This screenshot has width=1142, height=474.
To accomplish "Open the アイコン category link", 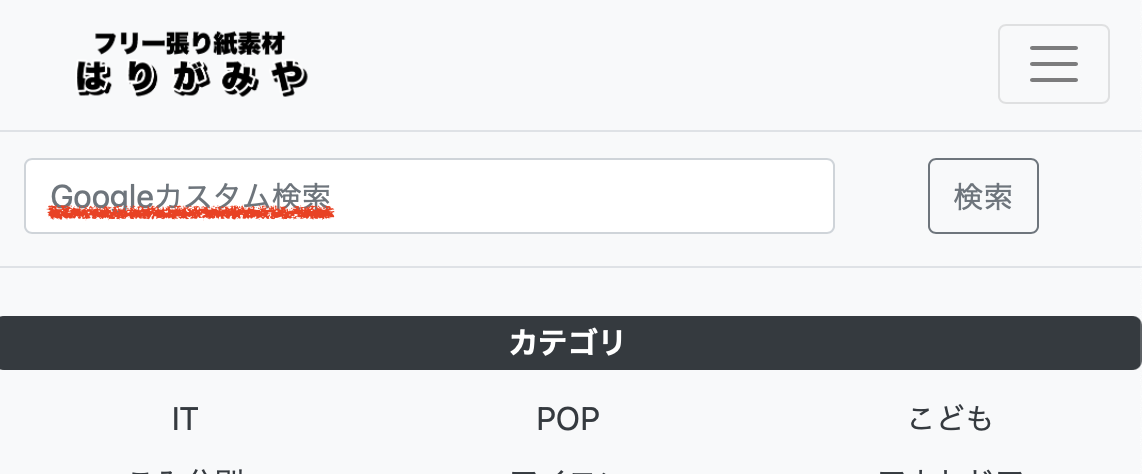I will click(567, 469).
